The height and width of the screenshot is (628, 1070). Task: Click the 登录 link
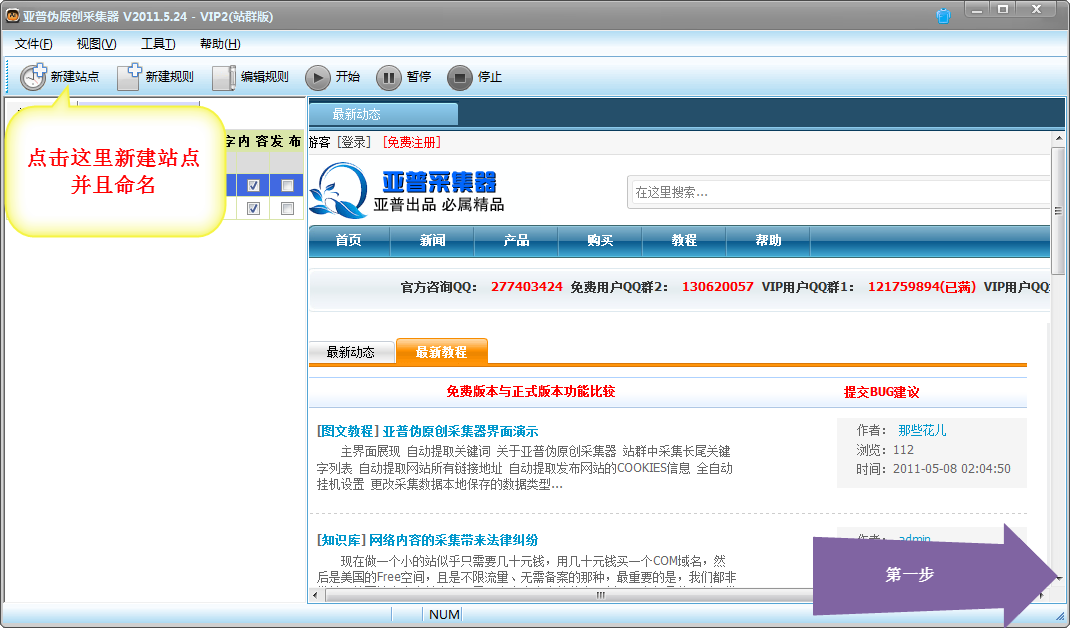point(354,142)
